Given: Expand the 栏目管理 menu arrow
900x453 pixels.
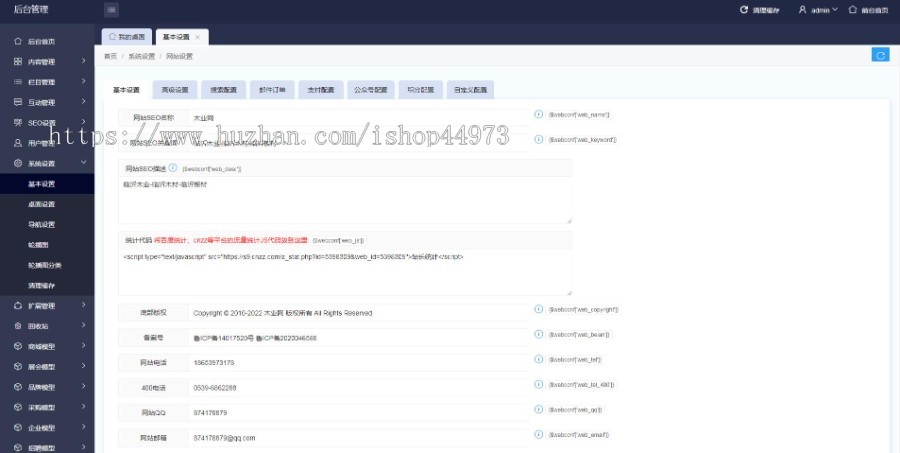Looking at the screenshot, I should [x=83, y=82].
